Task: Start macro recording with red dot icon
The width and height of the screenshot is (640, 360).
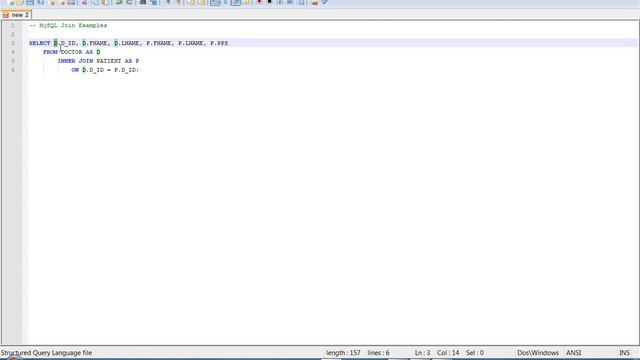Action: [259, 2]
